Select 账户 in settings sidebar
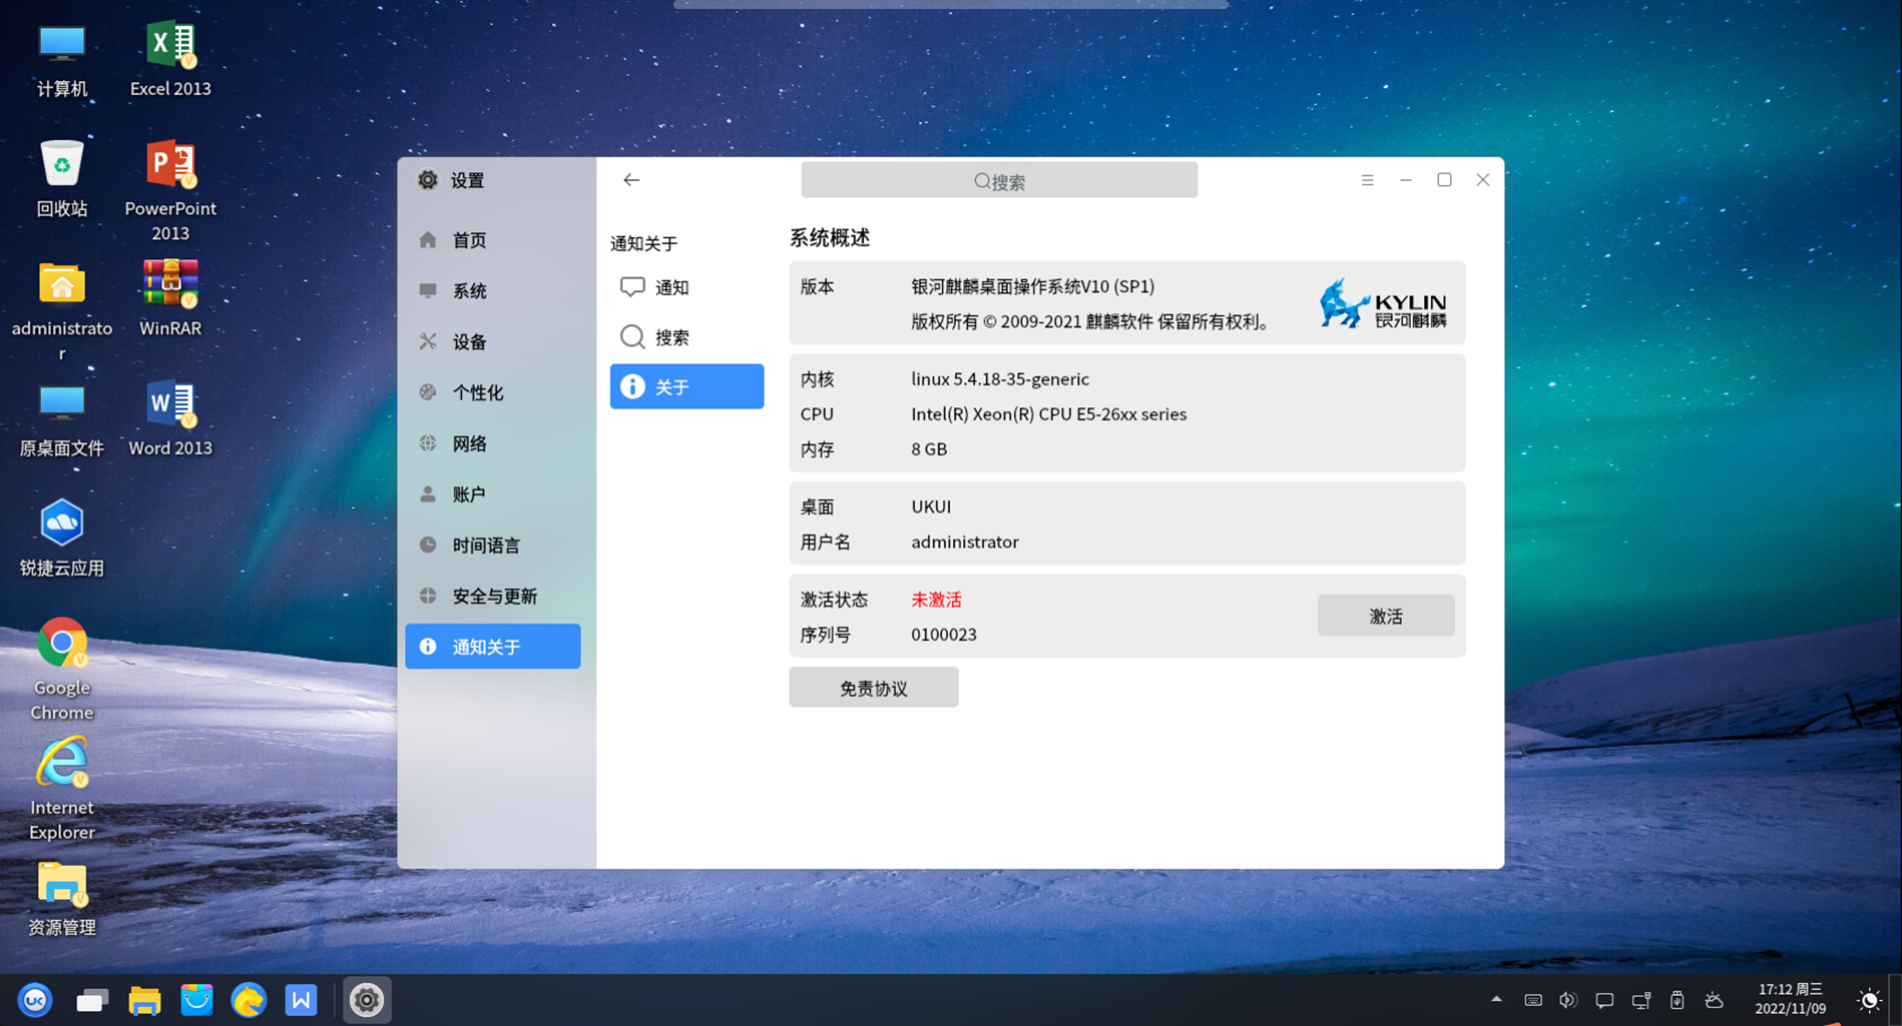This screenshot has height=1026, width=1902. point(493,494)
